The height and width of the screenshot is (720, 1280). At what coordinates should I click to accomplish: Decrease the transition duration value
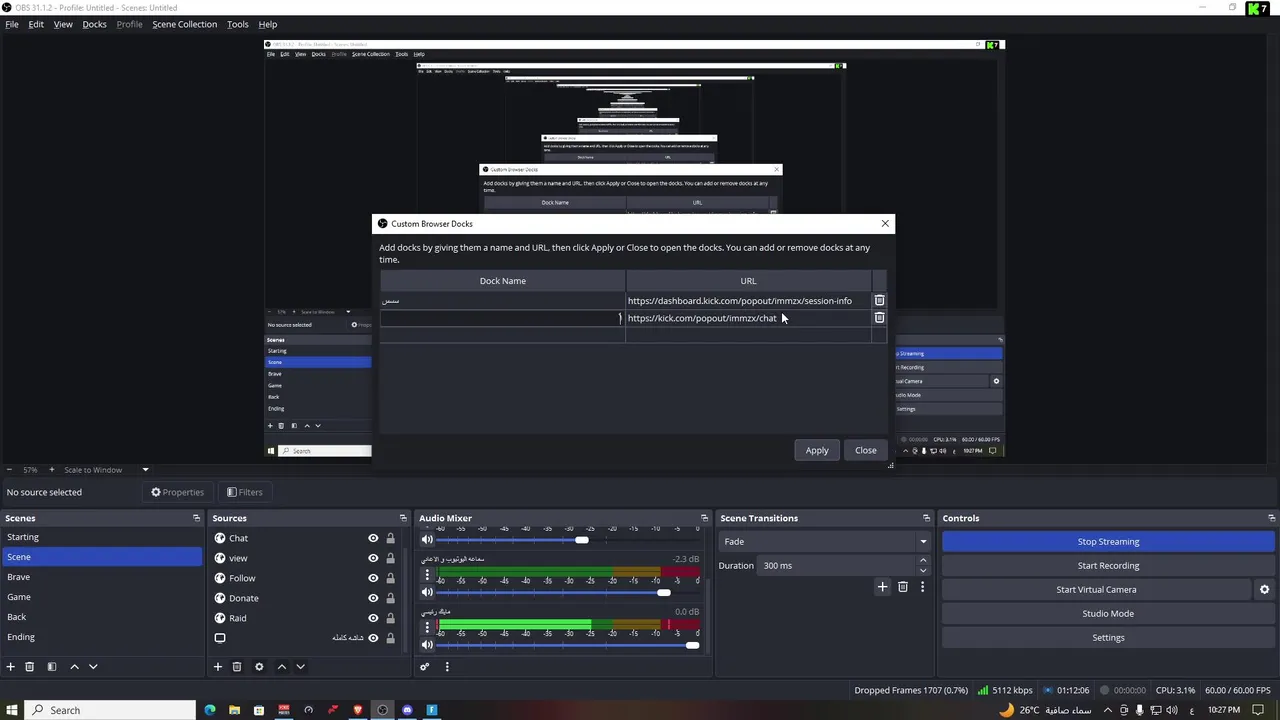click(923, 570)
